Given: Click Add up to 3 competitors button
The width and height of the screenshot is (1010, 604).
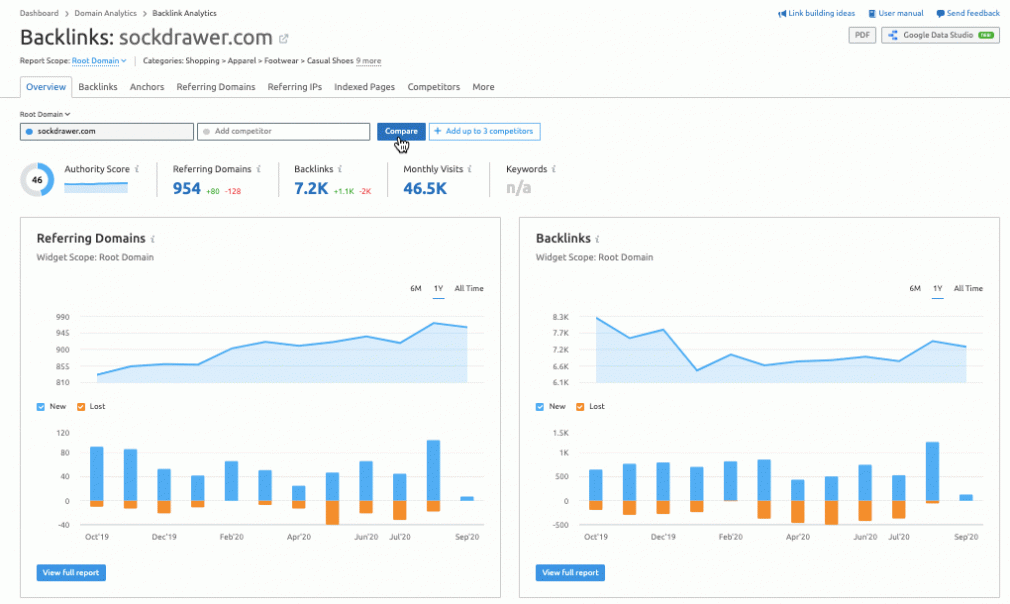Looking at the screenshot, I should click(484, 131).
